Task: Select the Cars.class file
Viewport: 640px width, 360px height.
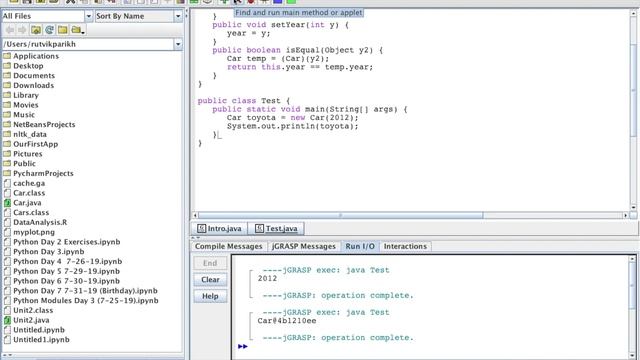Action: [31, 213]
